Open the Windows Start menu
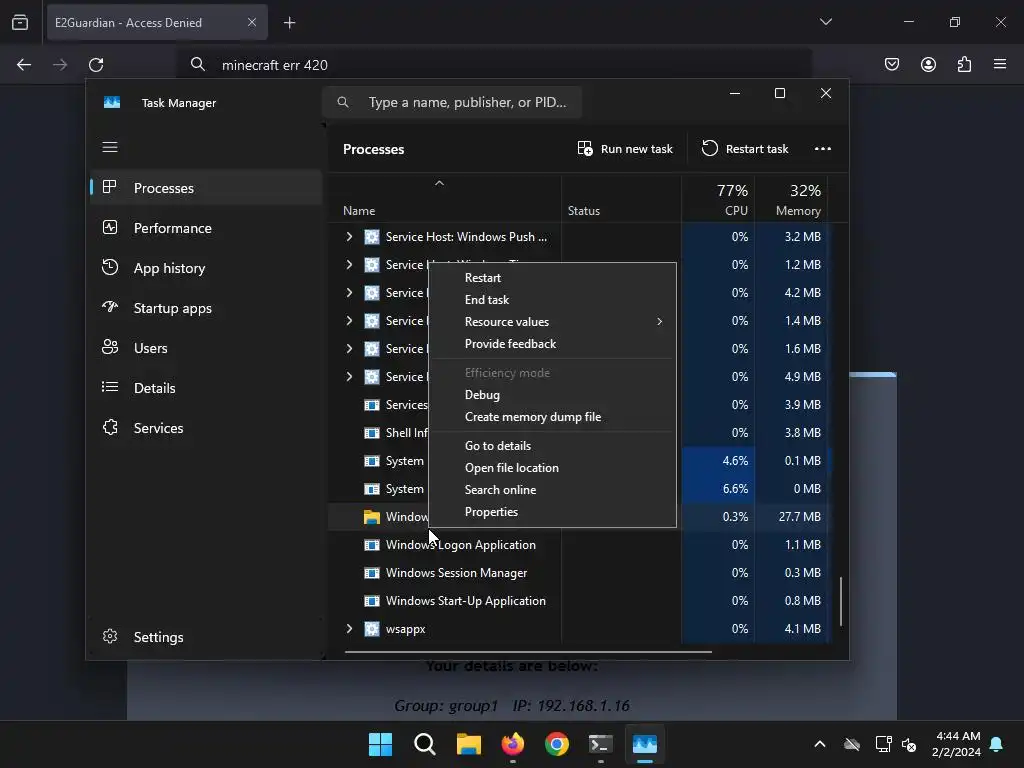1024x768 pixels. click(x=381, y=744)
